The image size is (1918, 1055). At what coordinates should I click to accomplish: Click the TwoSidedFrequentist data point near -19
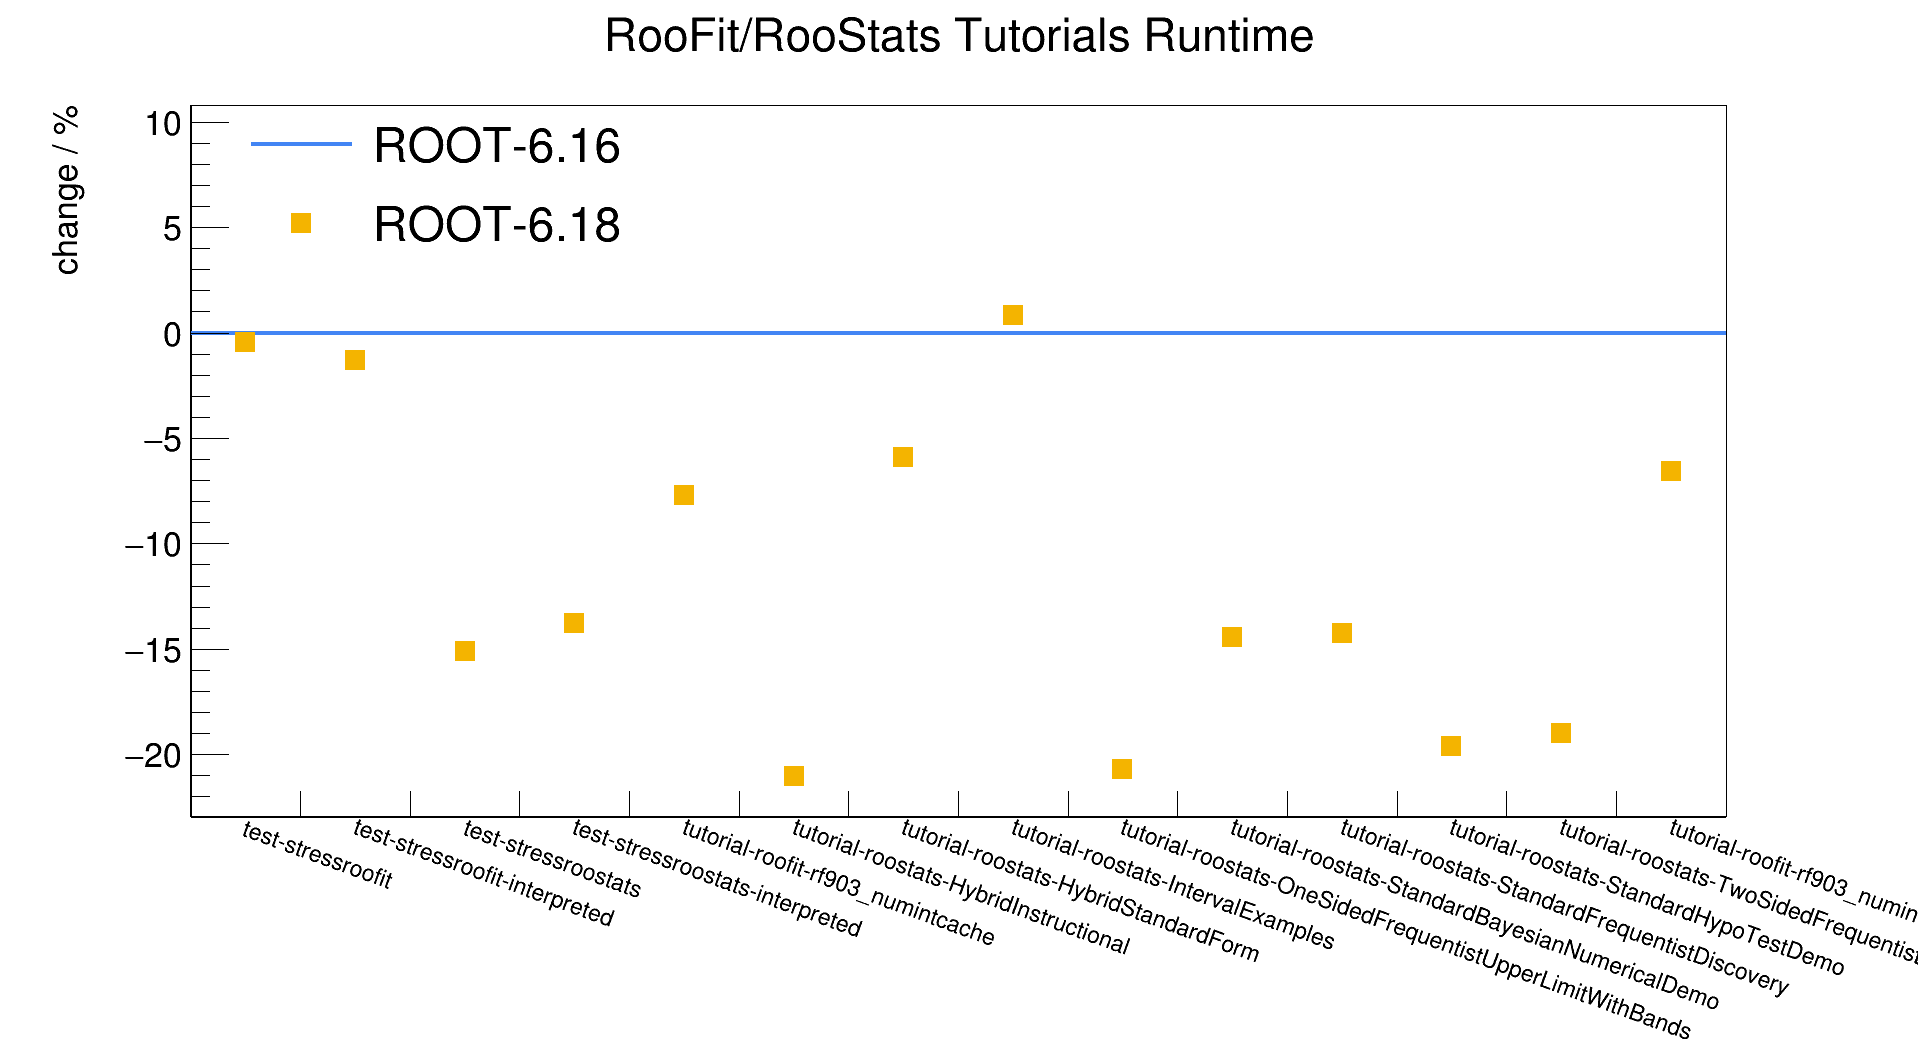click(x=1561, y=733)
